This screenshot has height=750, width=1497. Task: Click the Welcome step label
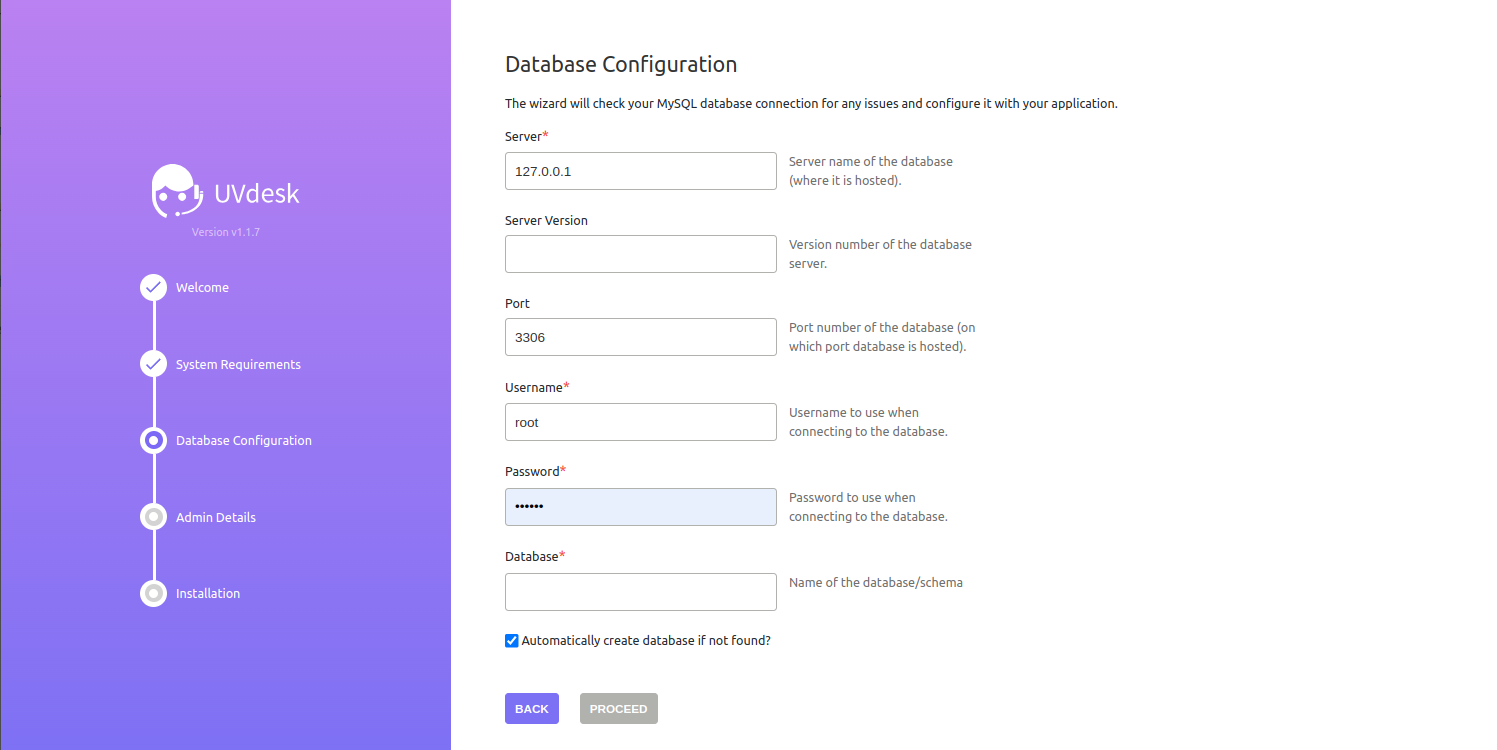coord(202,288)
